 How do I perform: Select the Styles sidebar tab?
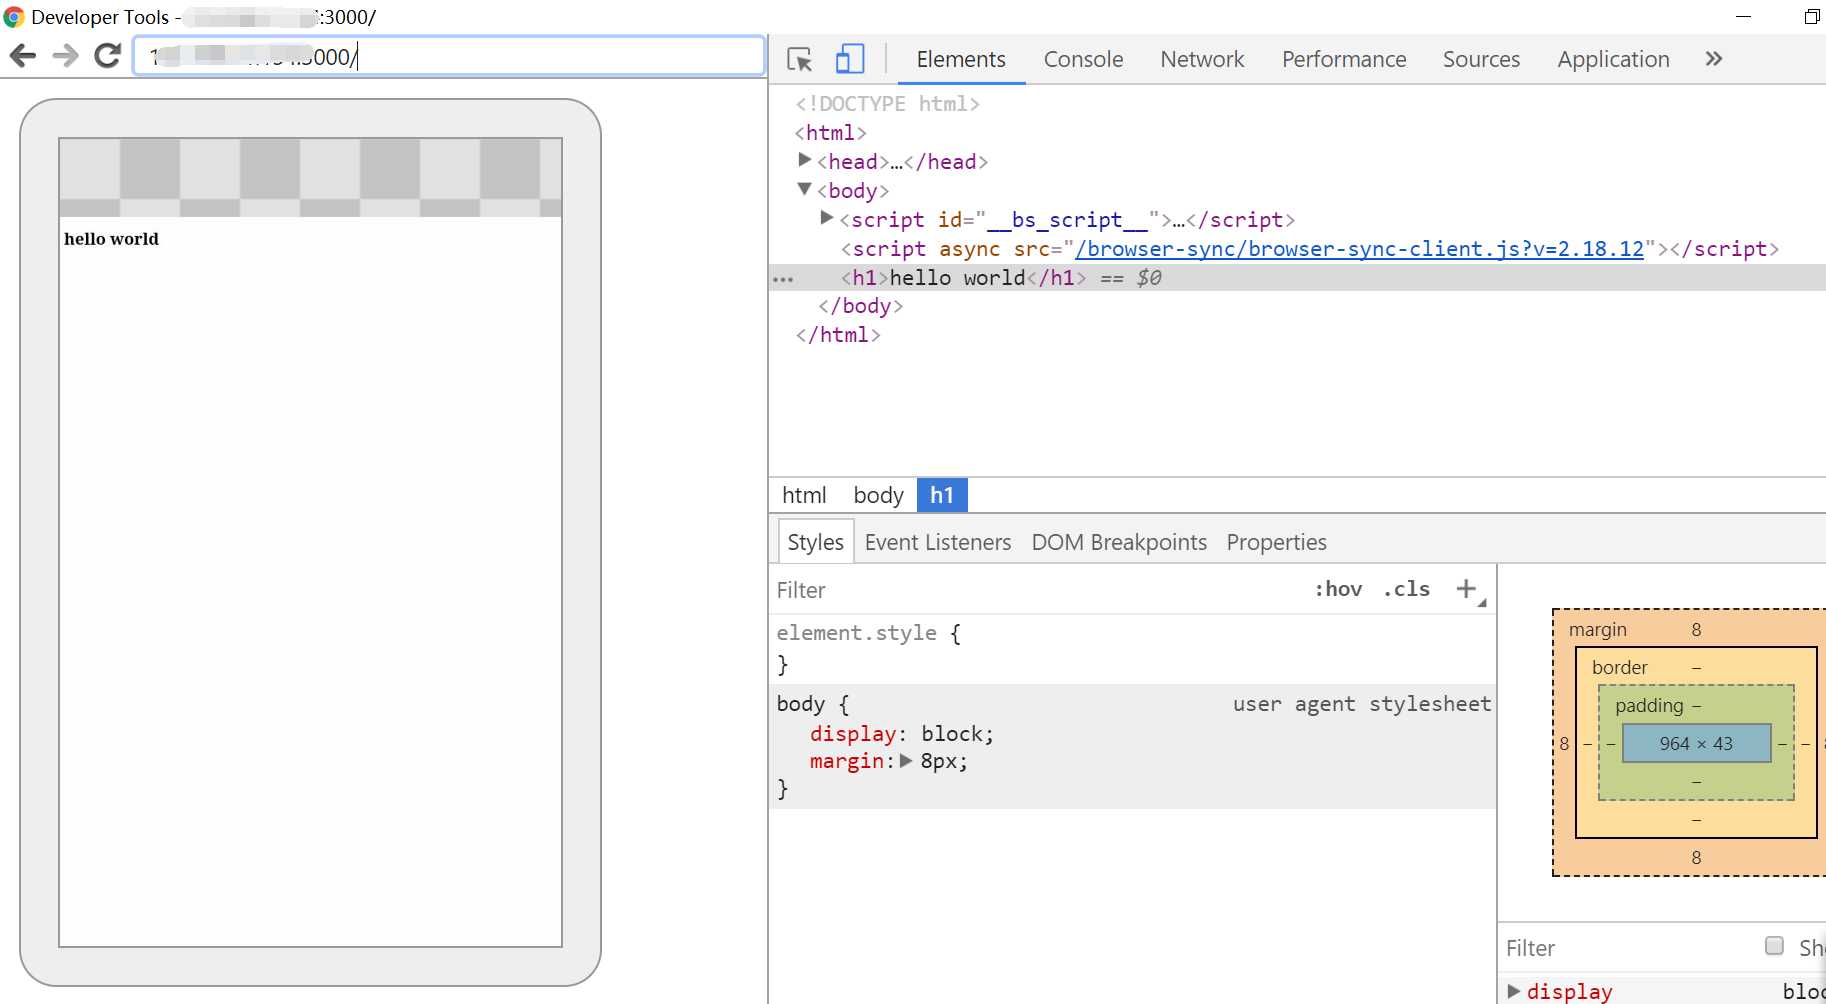[815, 542]
